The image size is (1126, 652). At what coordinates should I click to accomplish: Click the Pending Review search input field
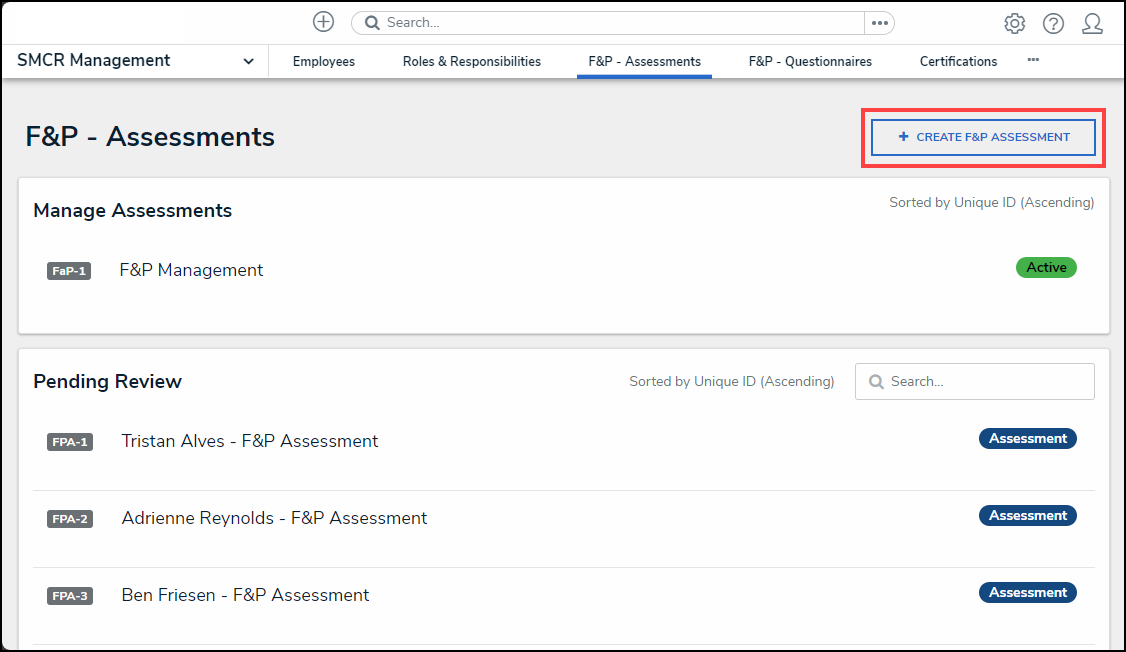click(975, 381)
